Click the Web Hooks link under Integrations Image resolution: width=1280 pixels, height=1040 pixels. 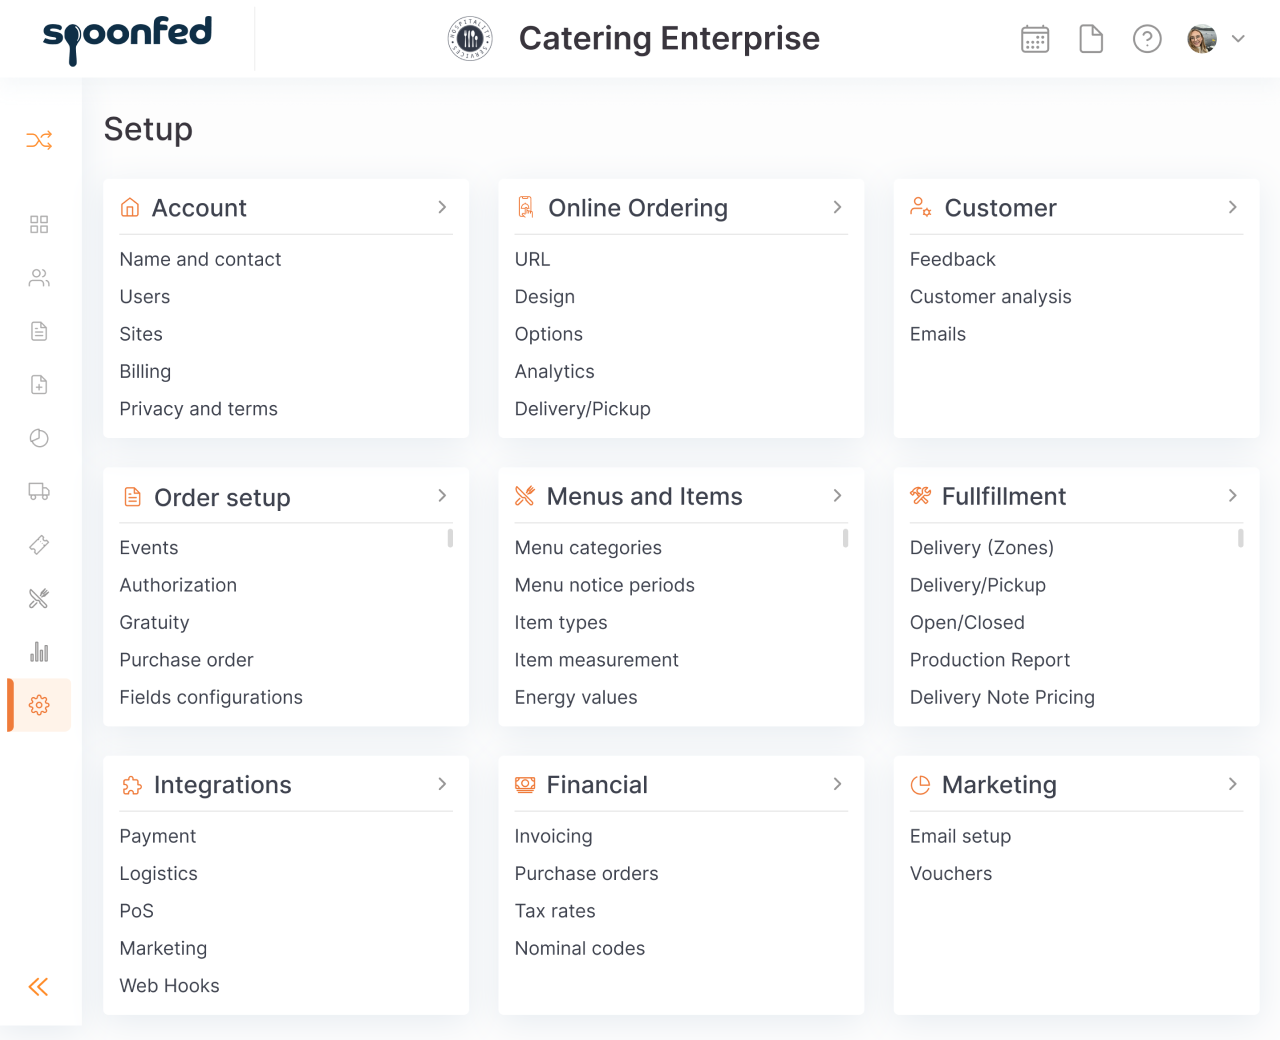[169, 985]
